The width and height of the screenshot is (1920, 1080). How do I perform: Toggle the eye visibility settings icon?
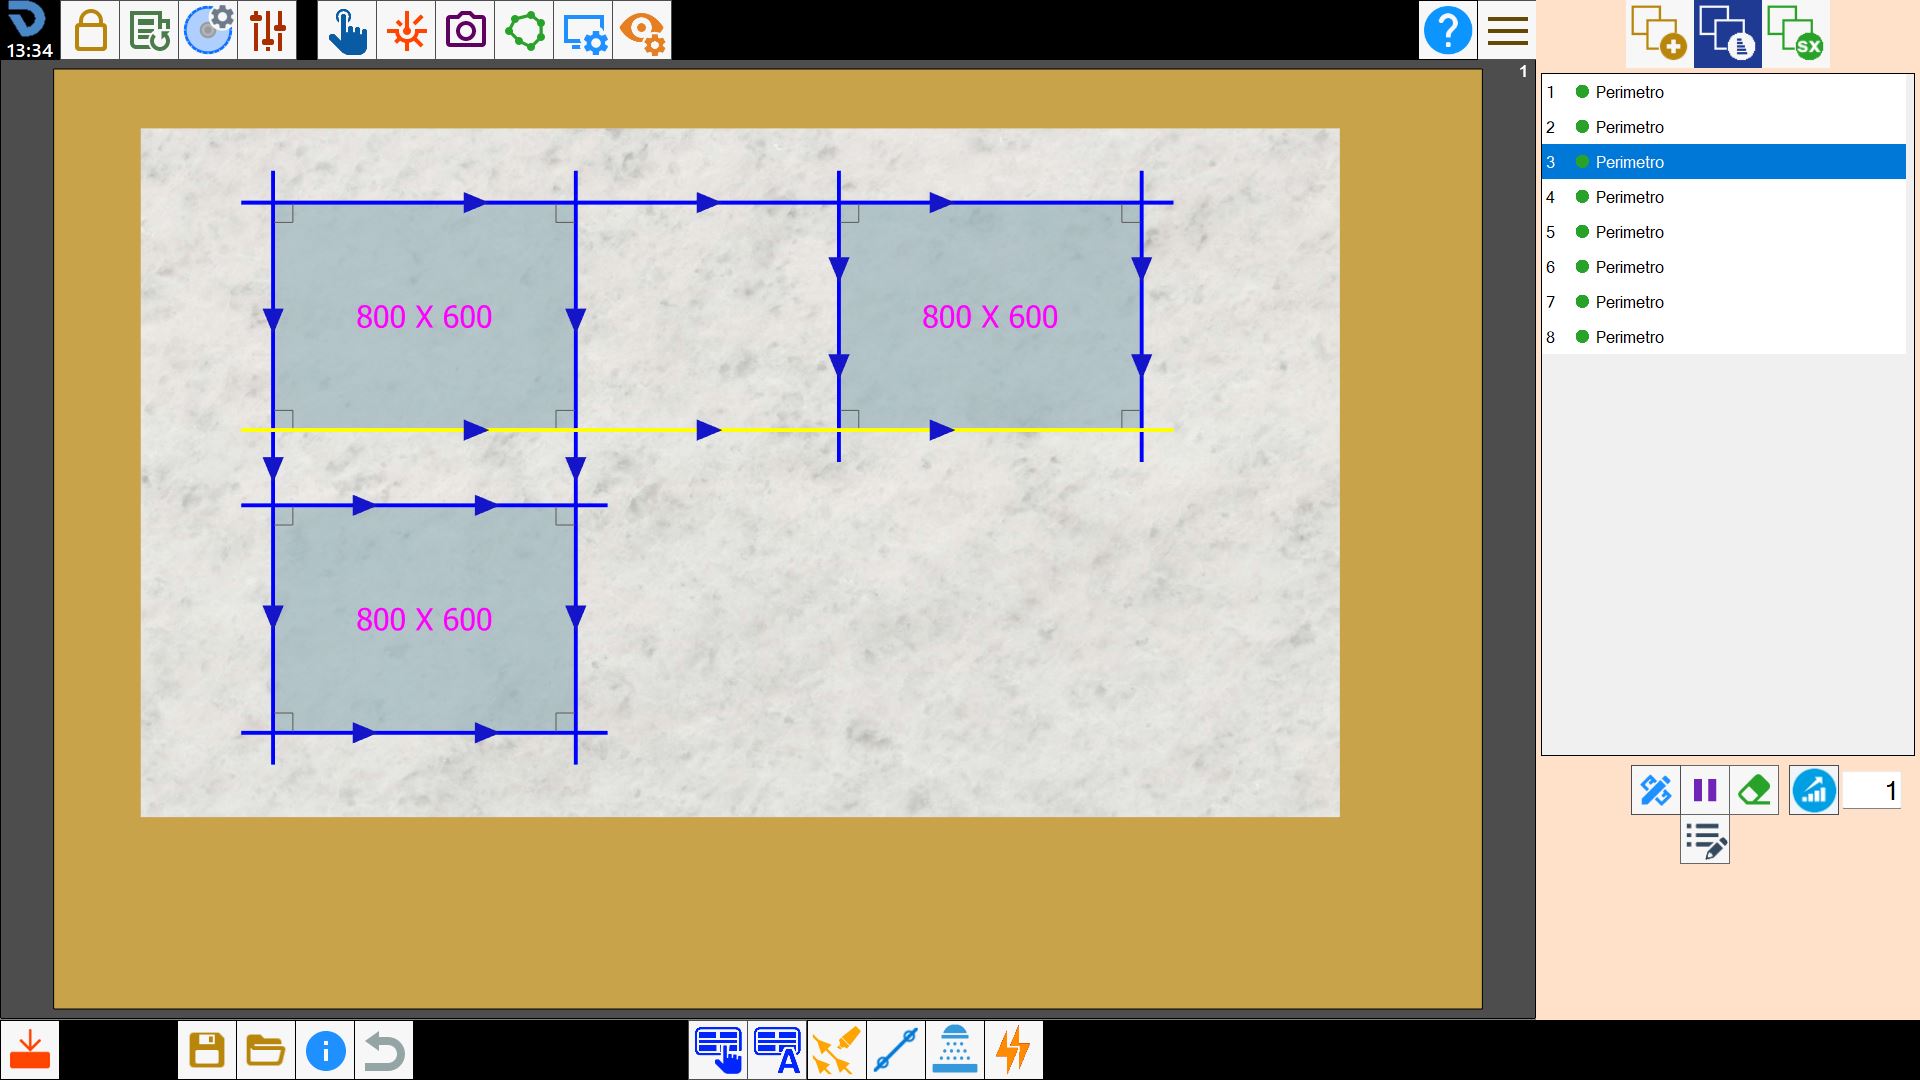(x=642, y=30)
